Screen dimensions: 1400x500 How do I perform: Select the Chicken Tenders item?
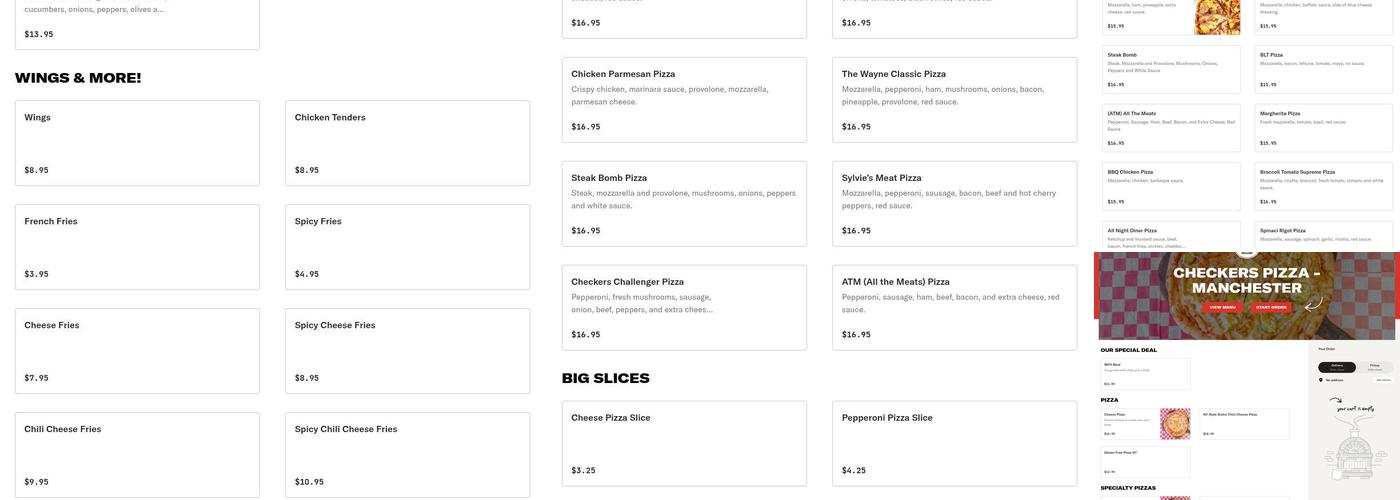pos(407,143)
